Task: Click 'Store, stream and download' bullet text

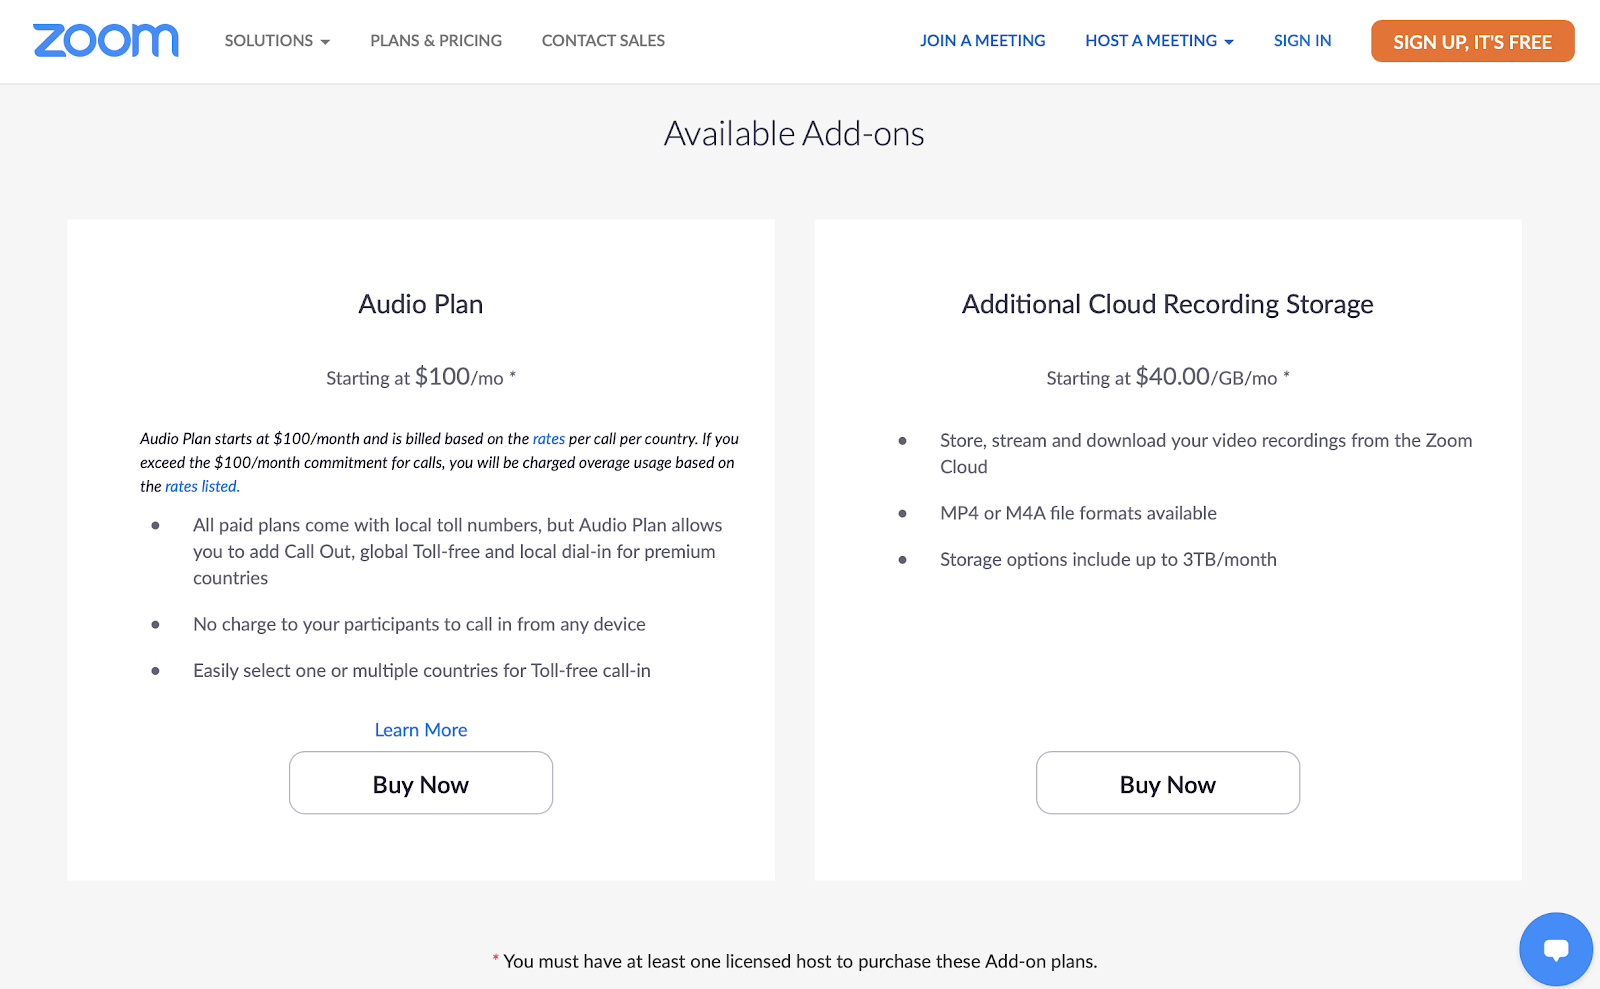Action: [x=1206, y=453]
